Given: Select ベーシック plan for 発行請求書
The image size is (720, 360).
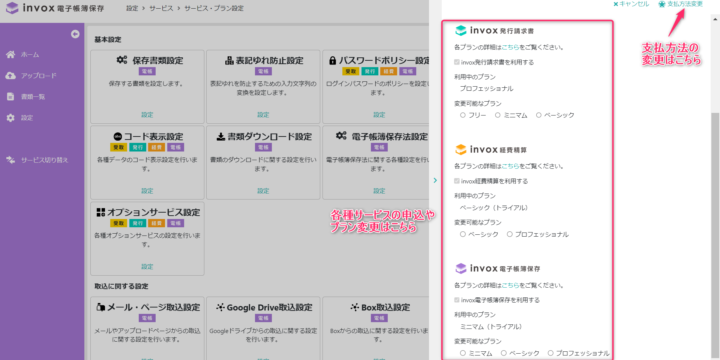Looking at the screenshot, I should 539,115.
